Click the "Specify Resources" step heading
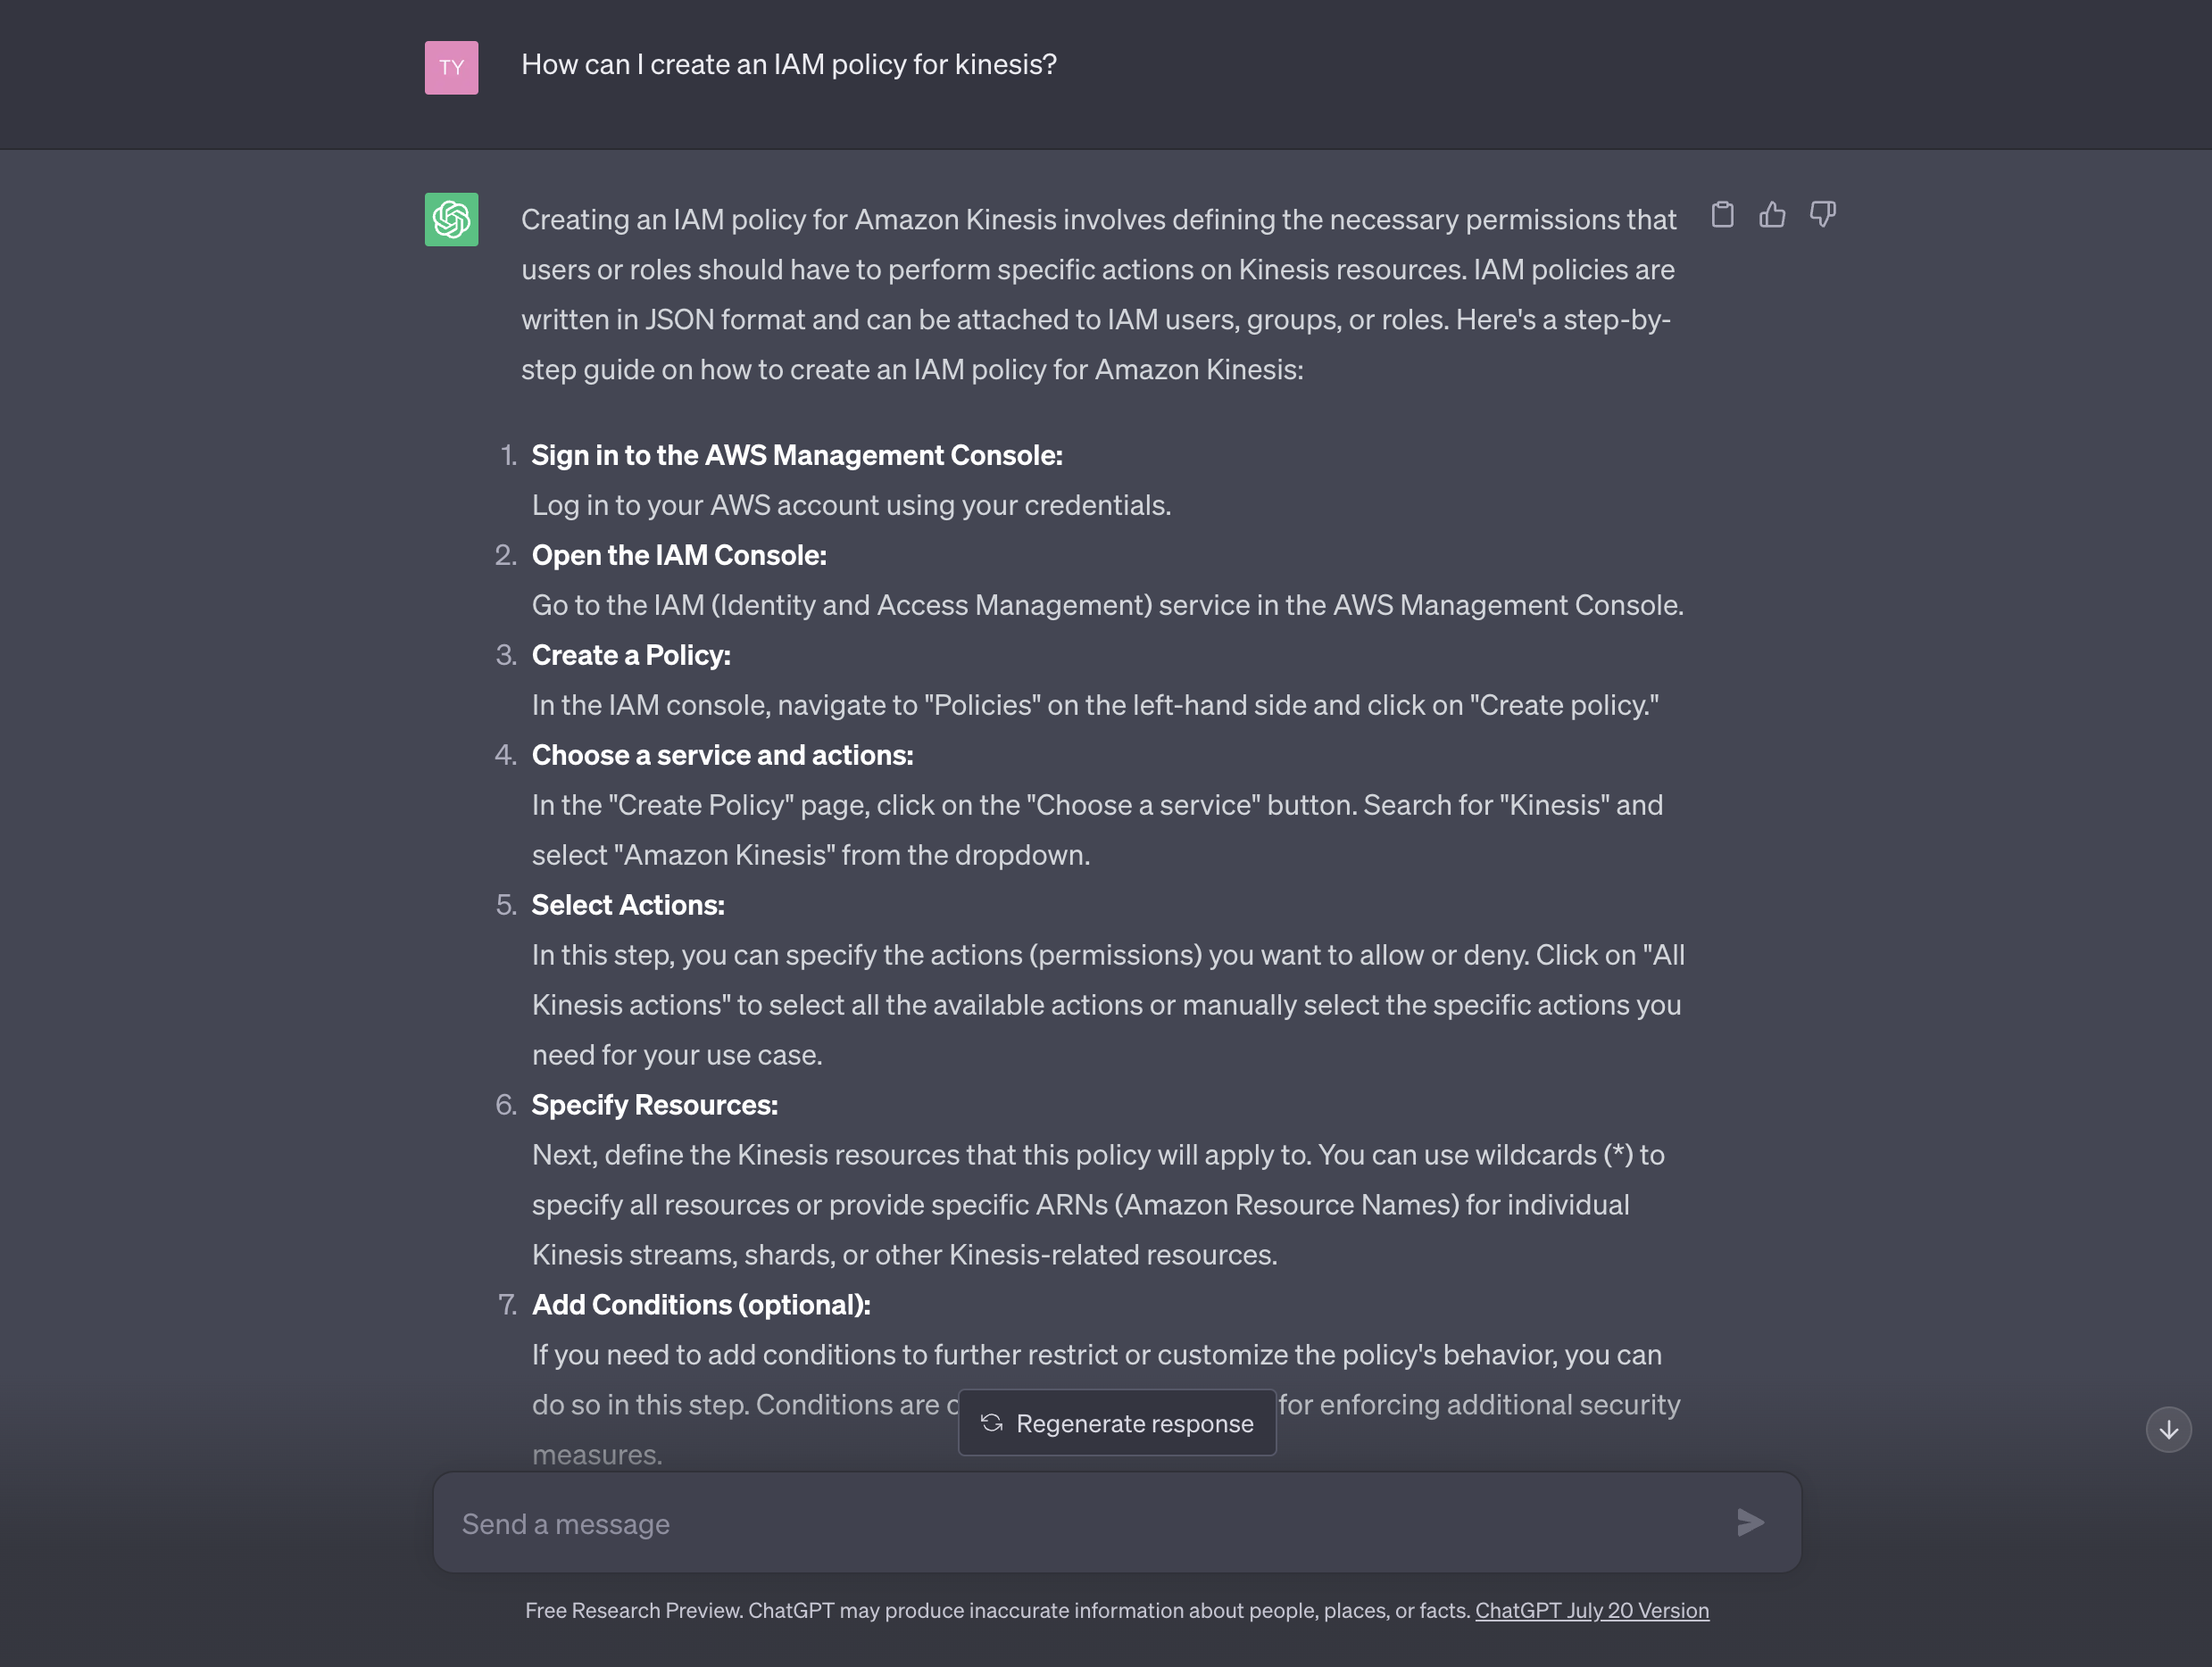 [x=654, y=1105]
